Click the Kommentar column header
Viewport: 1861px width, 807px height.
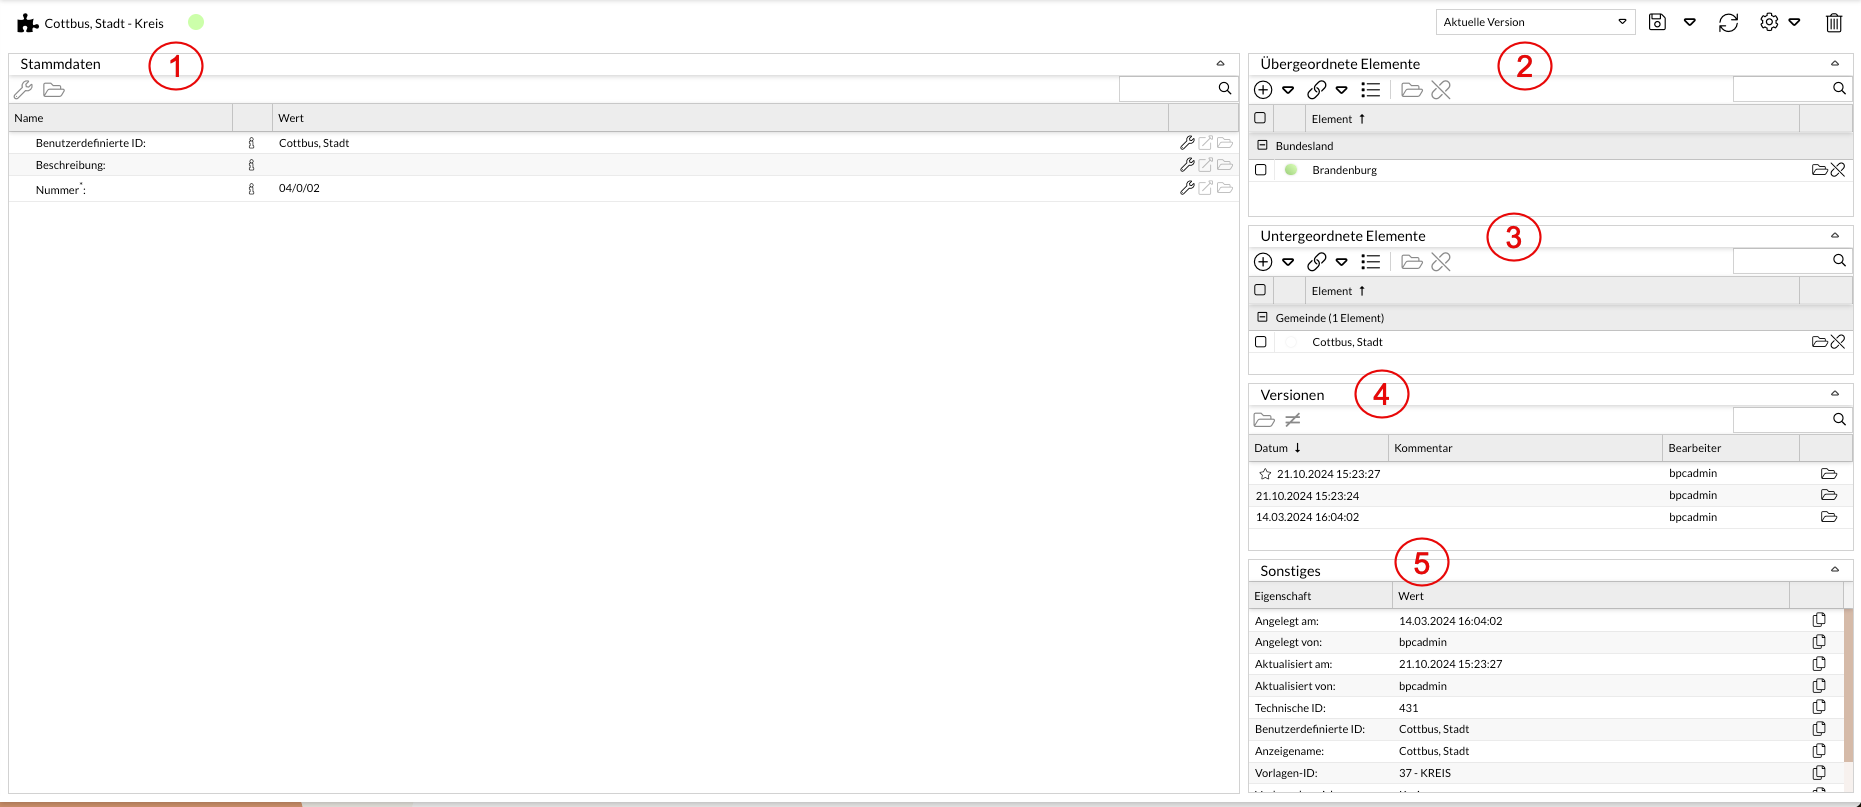[1423, 448]
